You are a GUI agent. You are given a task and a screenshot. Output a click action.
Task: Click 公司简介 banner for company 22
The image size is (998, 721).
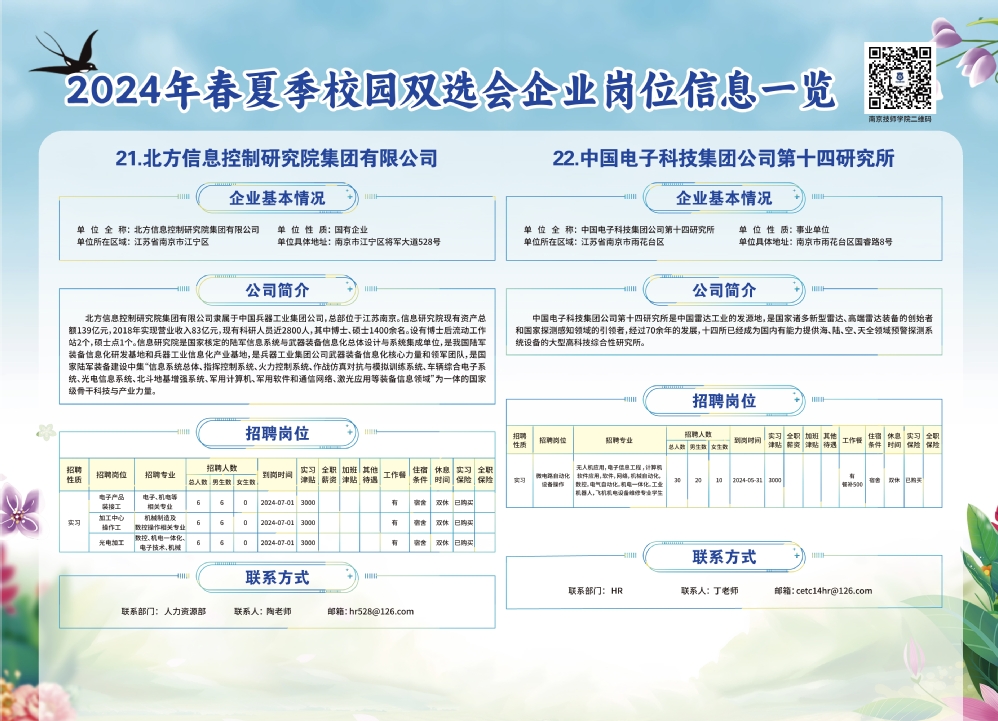click(x=724, y=291)
